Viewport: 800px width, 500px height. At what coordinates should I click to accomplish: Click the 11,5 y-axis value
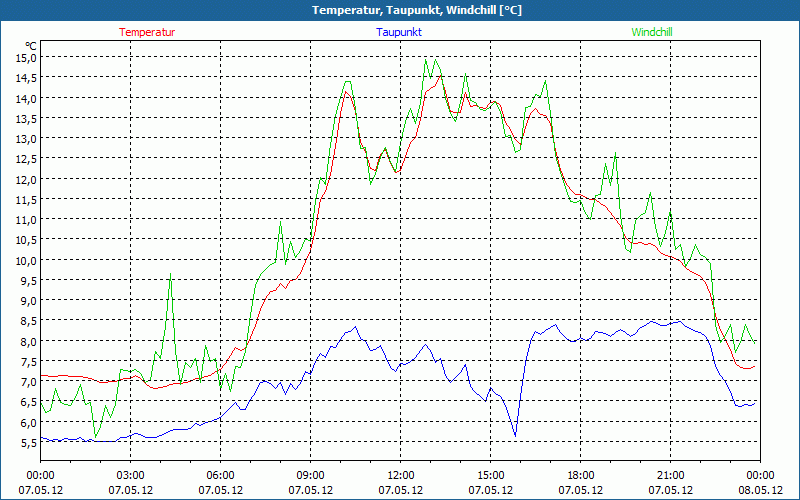27,200
